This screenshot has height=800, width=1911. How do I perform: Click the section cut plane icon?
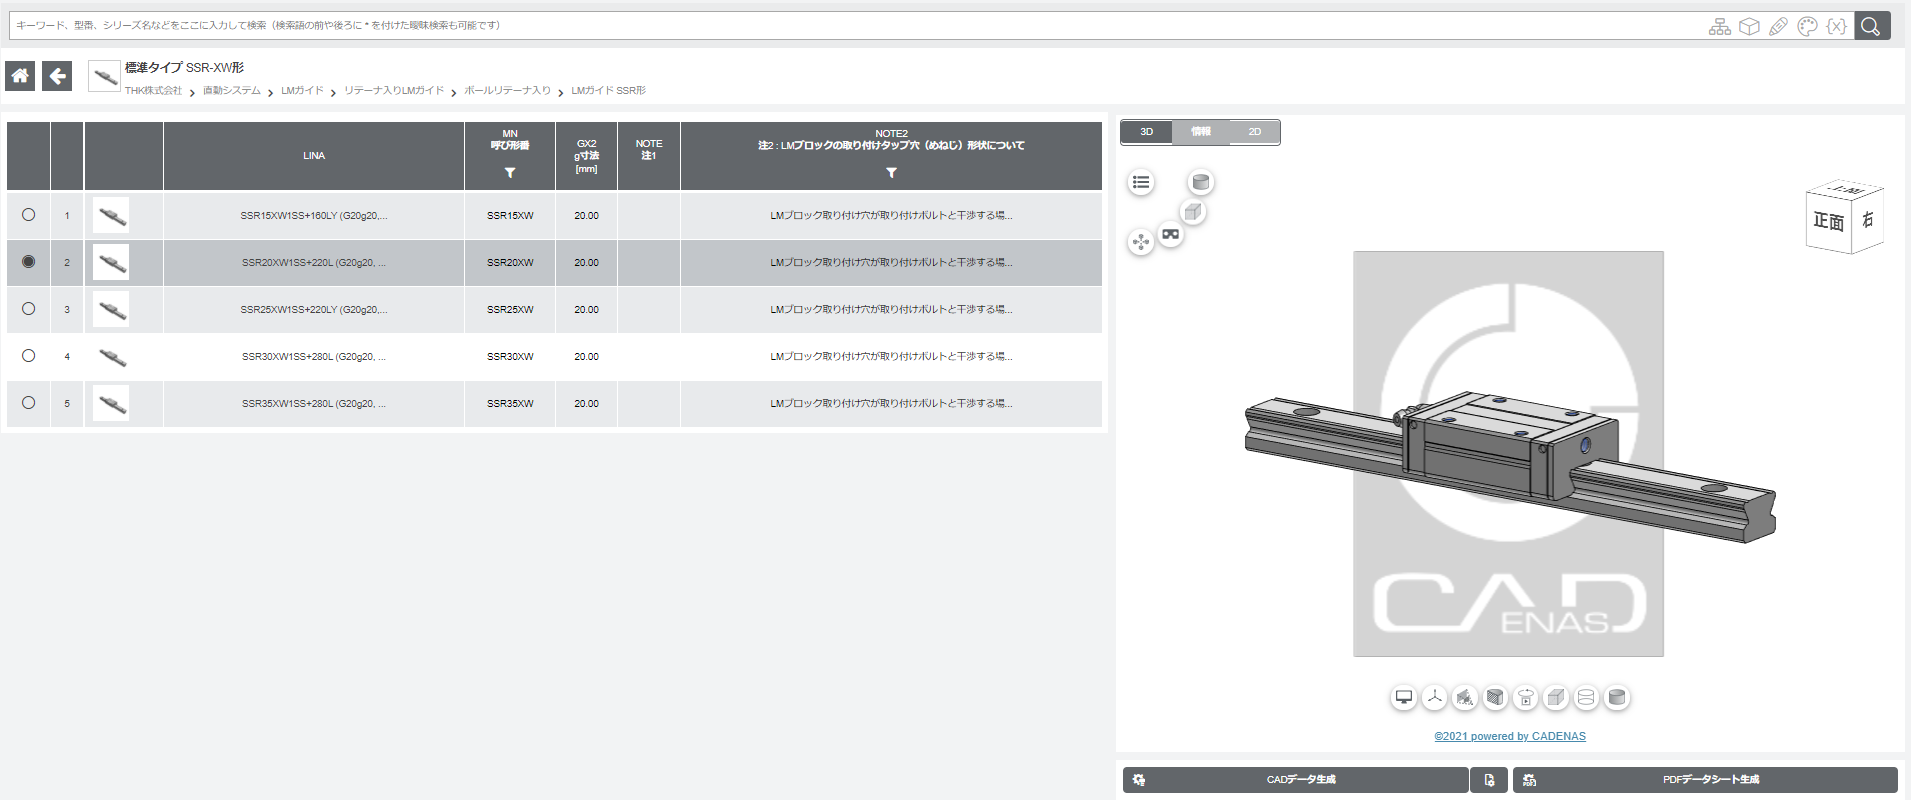[1465, 698]
